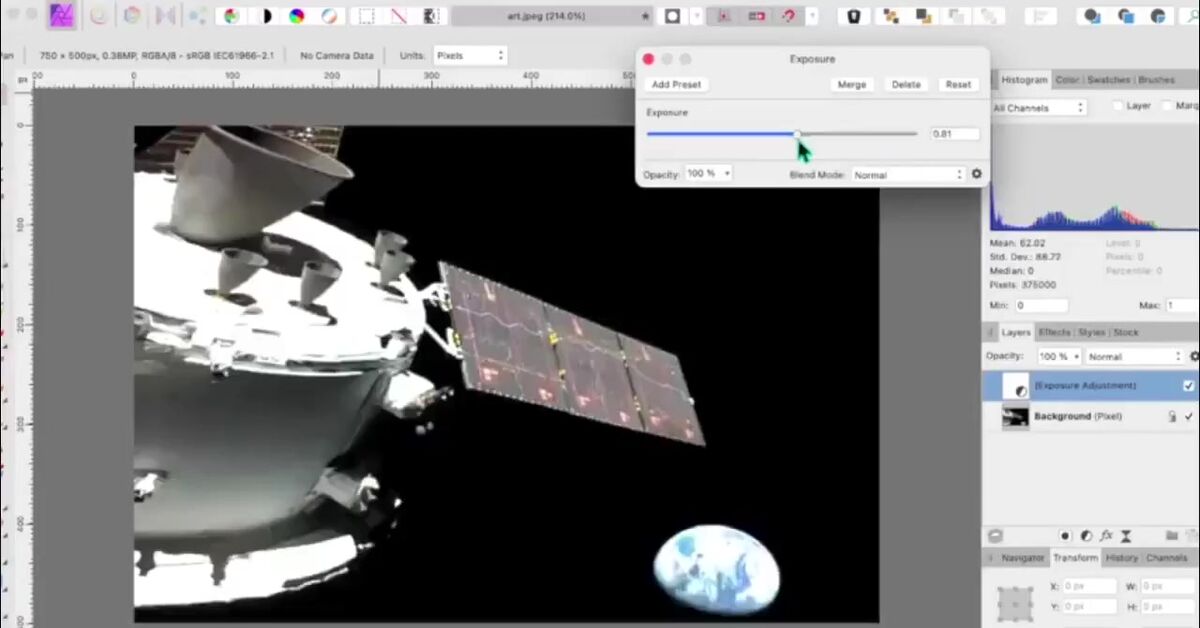Switch to the Photo persona icon

[62, 15]
